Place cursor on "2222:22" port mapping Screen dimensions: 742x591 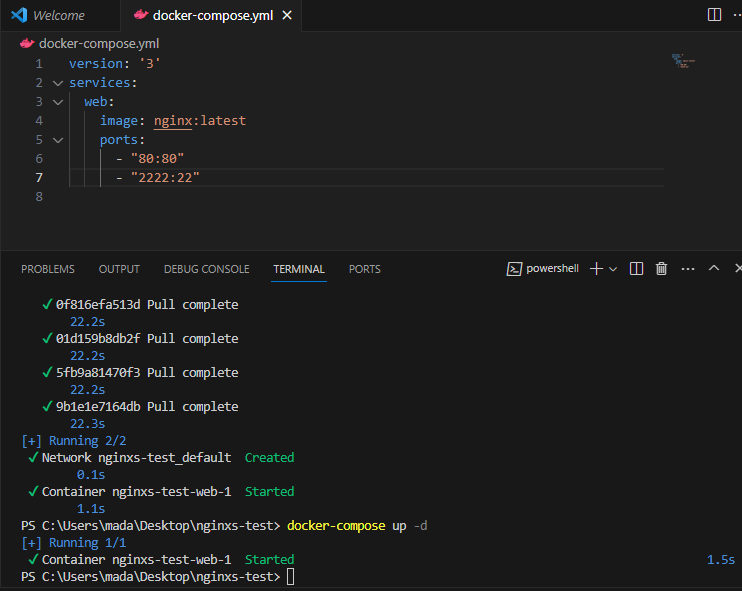pyautogui.click(x=165, y=177)
